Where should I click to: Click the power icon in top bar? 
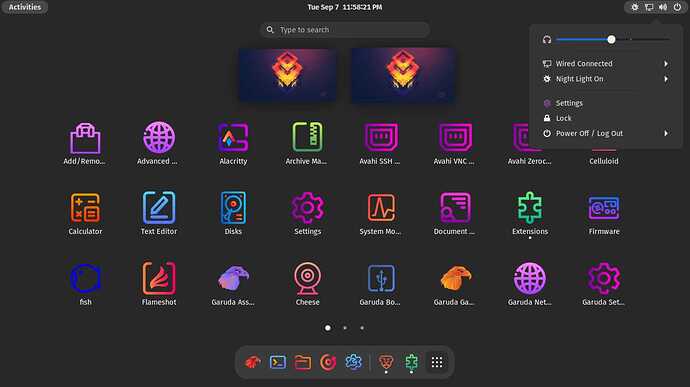click(x=677, y=7)
